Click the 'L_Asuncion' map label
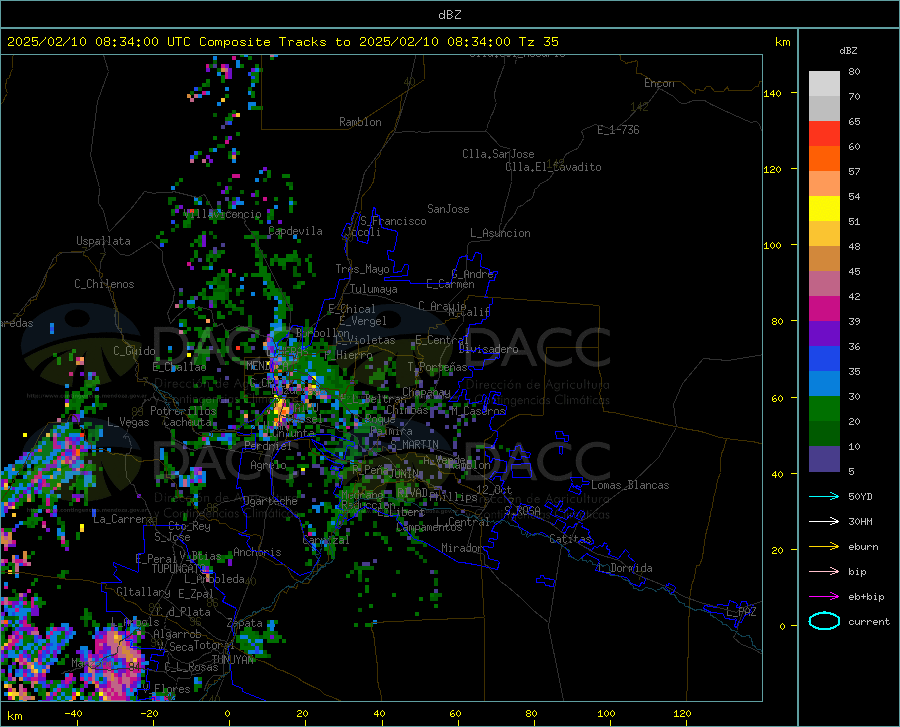Image resolution: width=900 pixels, height=727 pixels. click(500, 233)
